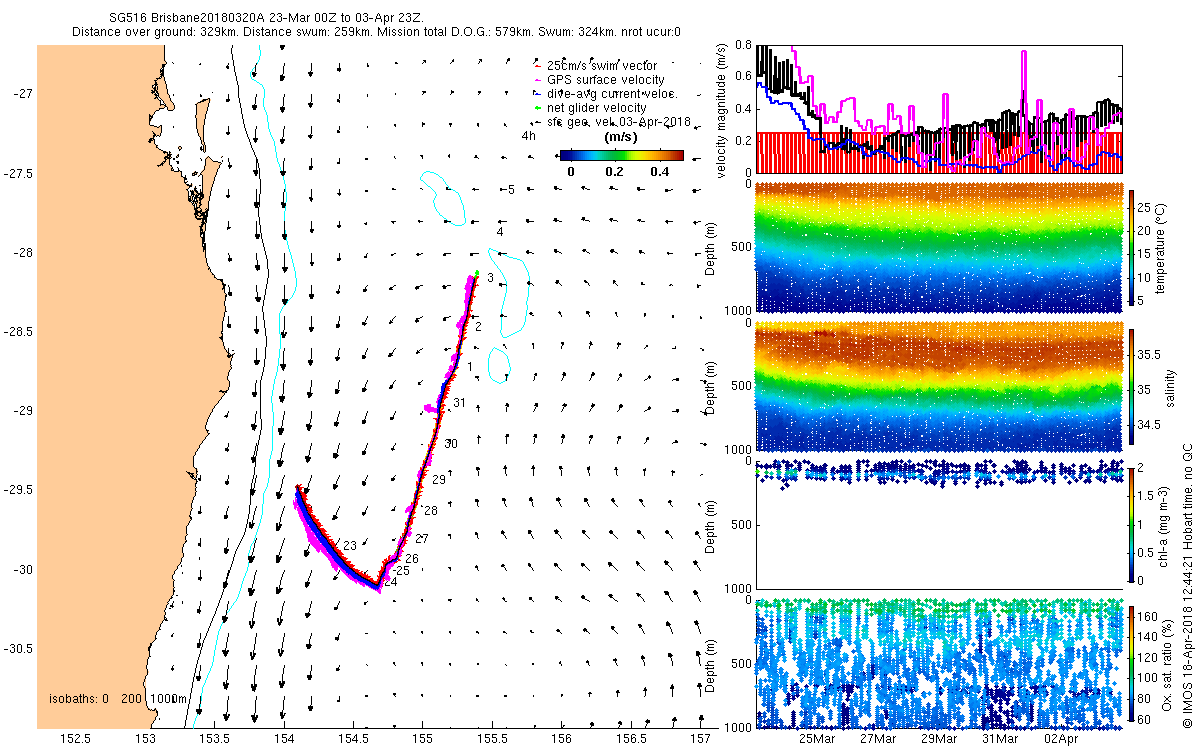This screenshot has width=1200, height=750.
Task: Click the '-27' latitude axis label
Action: click(x=22, y=94)
